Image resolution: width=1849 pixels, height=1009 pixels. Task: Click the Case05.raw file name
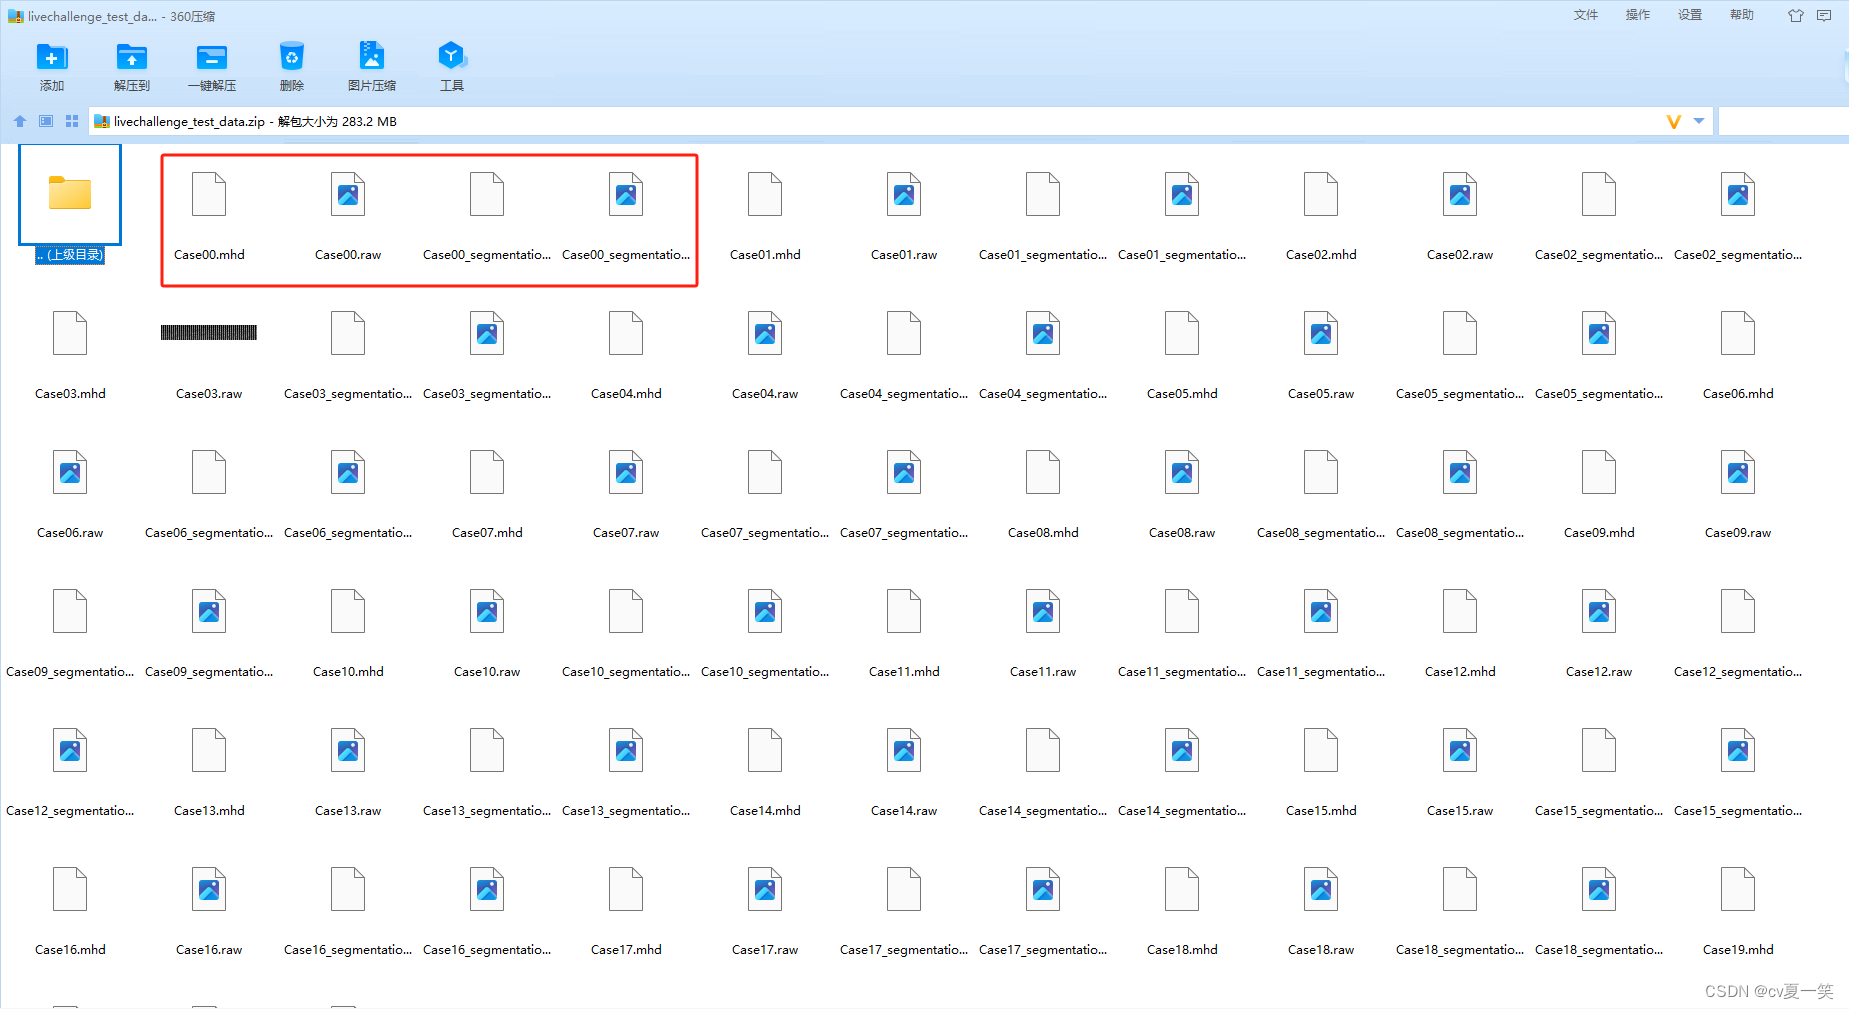click(1321, 394)
